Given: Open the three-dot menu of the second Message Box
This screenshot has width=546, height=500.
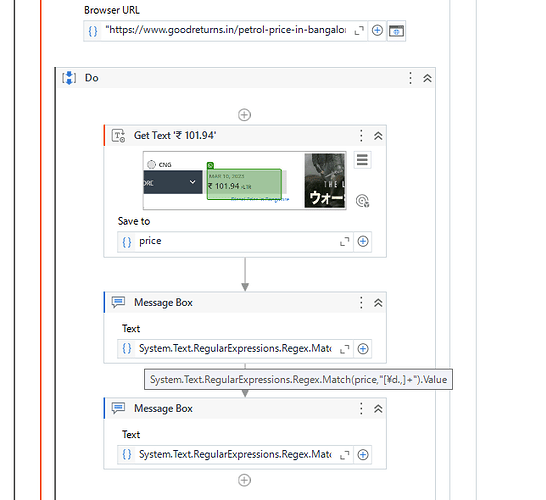Looking at the screenshot, I should coord(361,408).
